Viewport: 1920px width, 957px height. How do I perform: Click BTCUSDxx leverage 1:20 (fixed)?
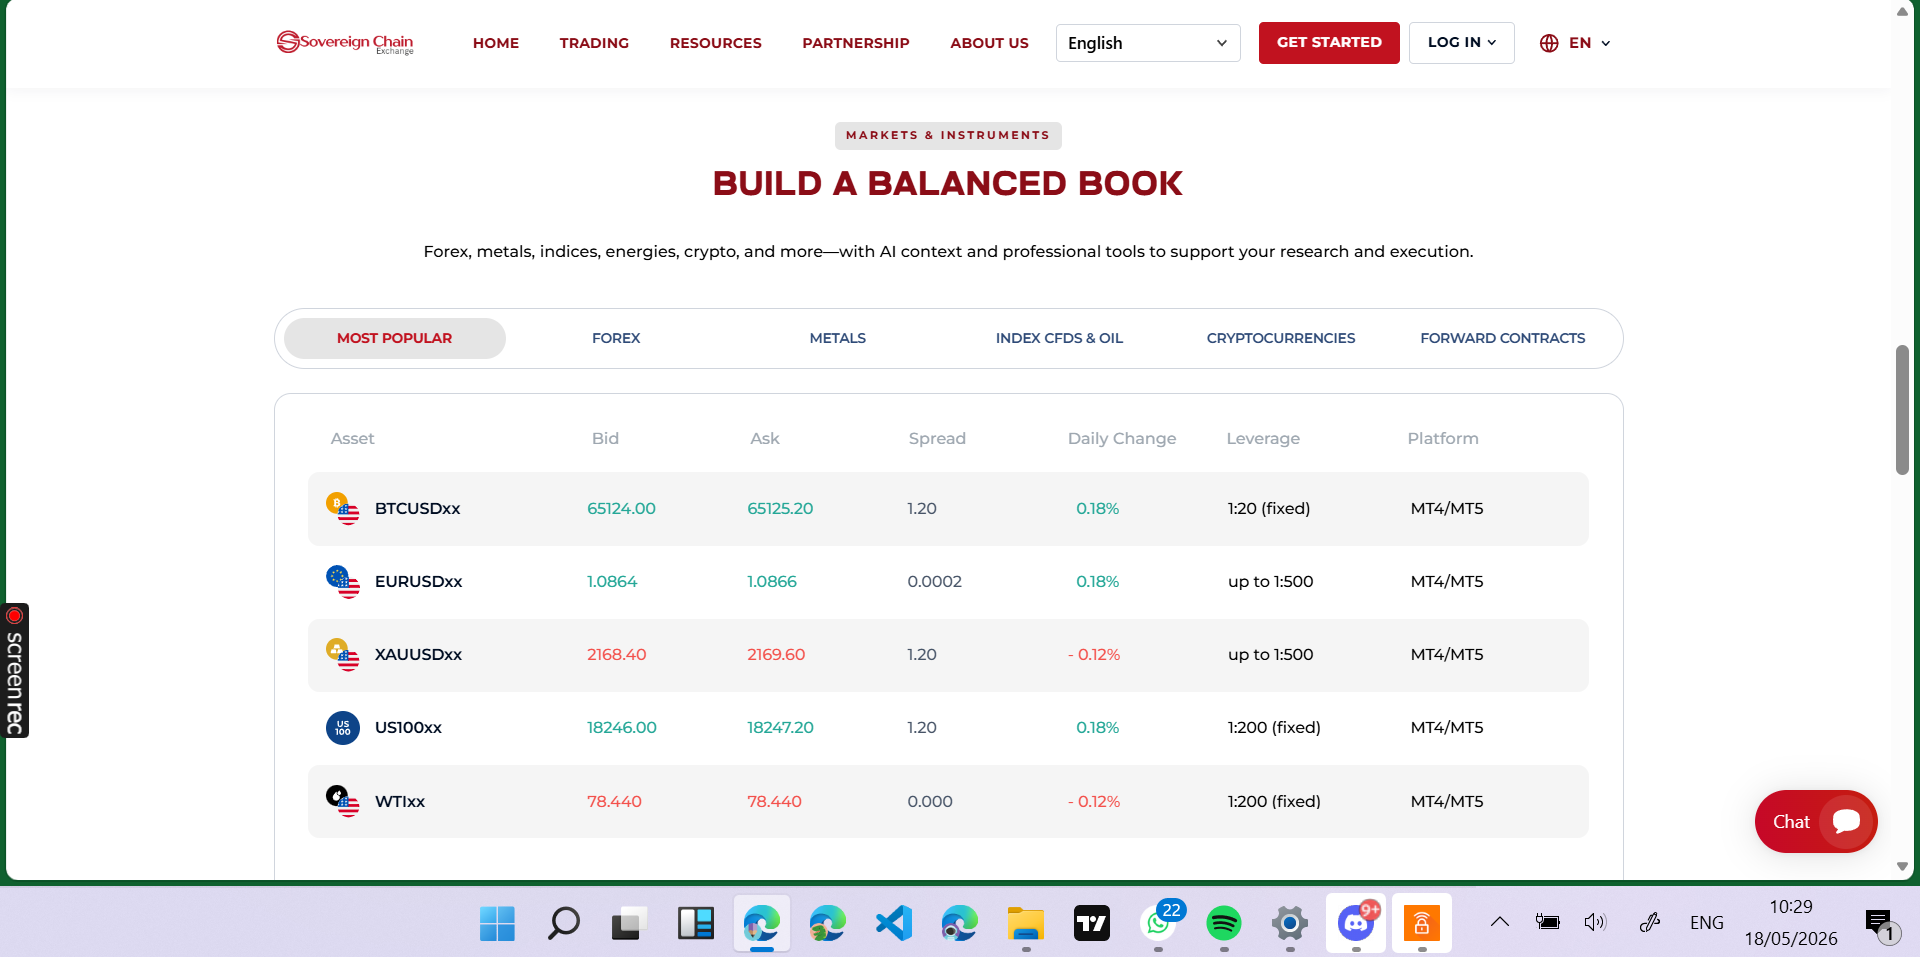(x=1269, y=508)
